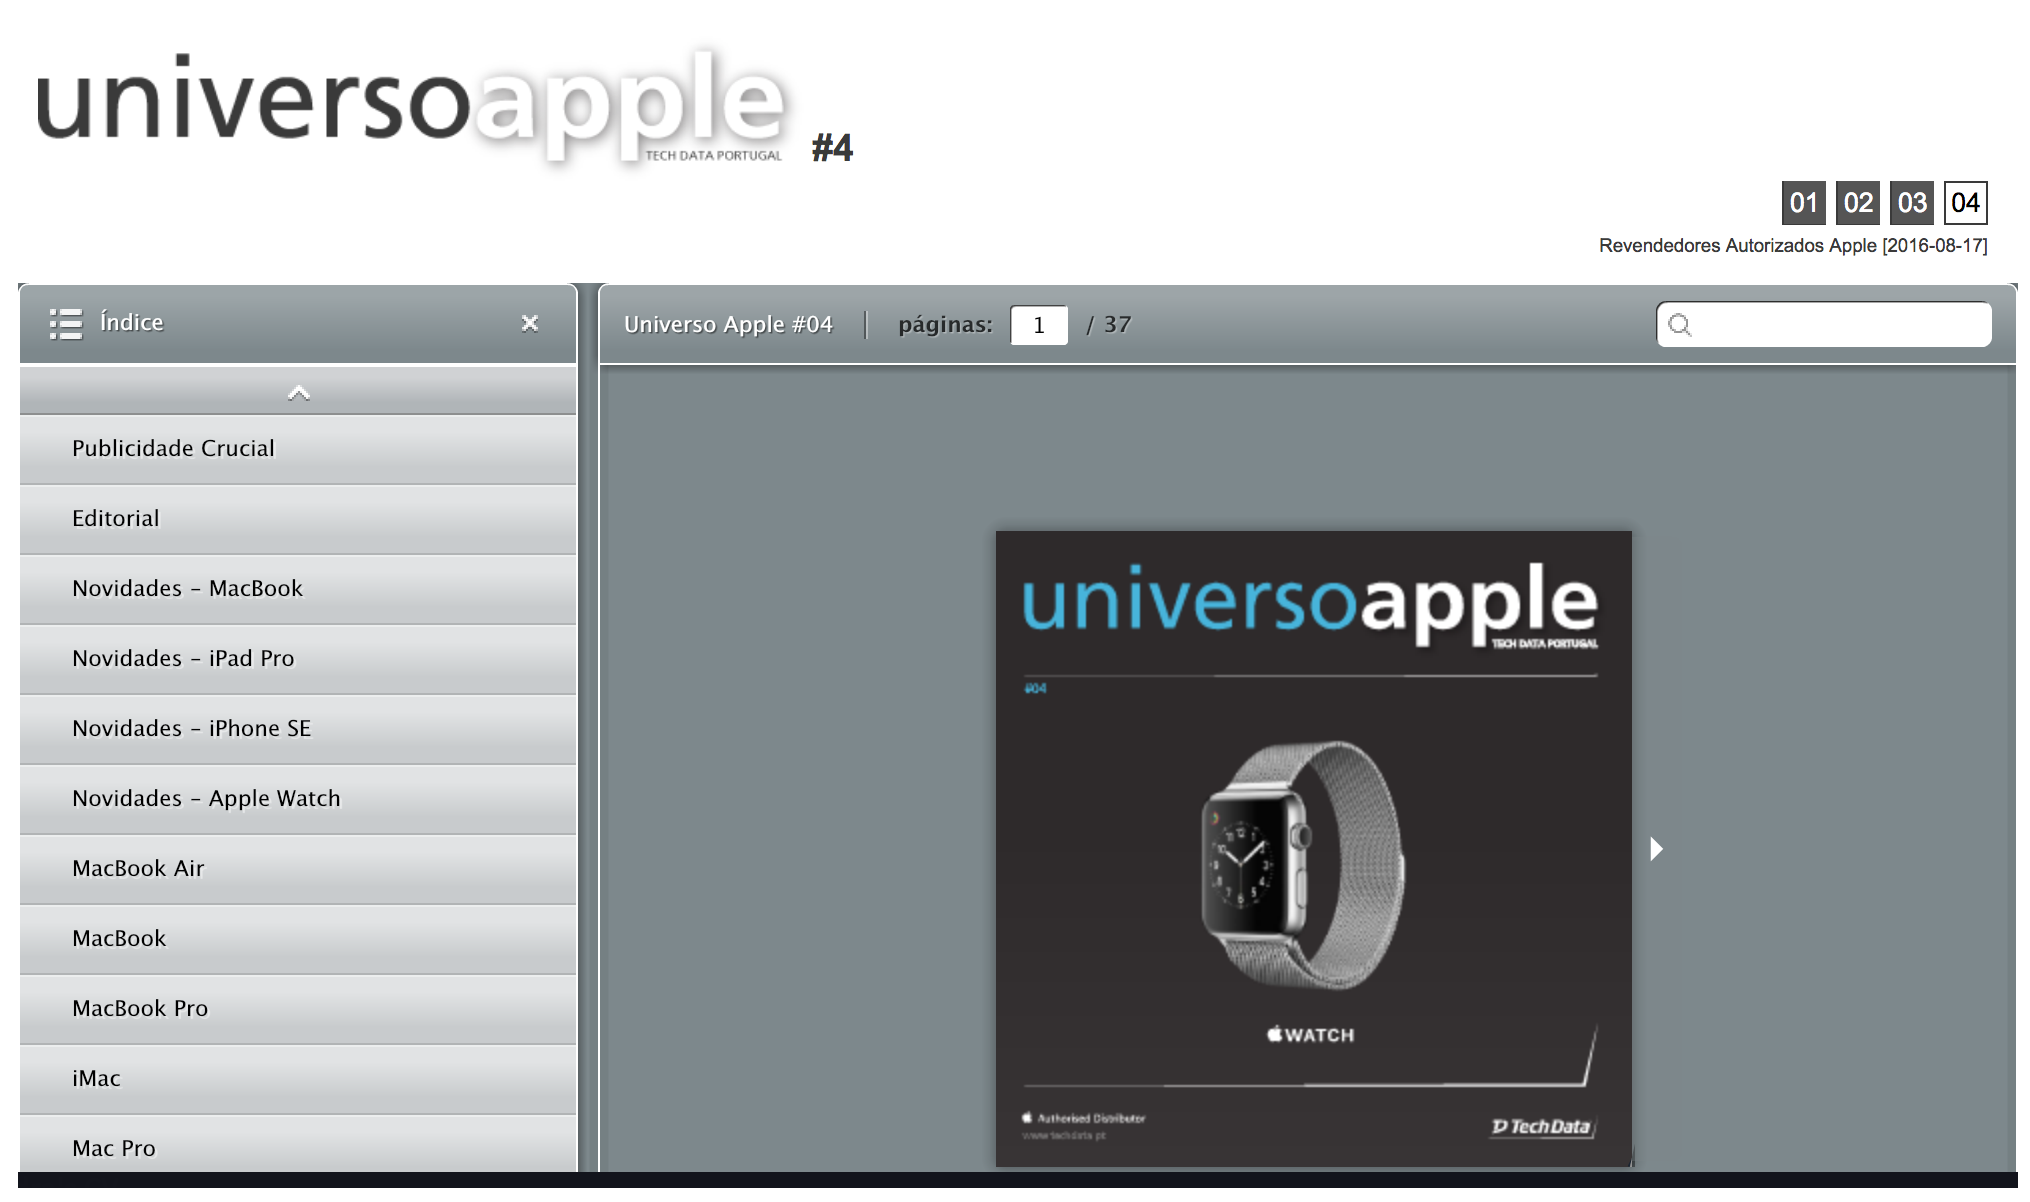Select Novidades – iPhone SE entry

[x=190, y=728]
